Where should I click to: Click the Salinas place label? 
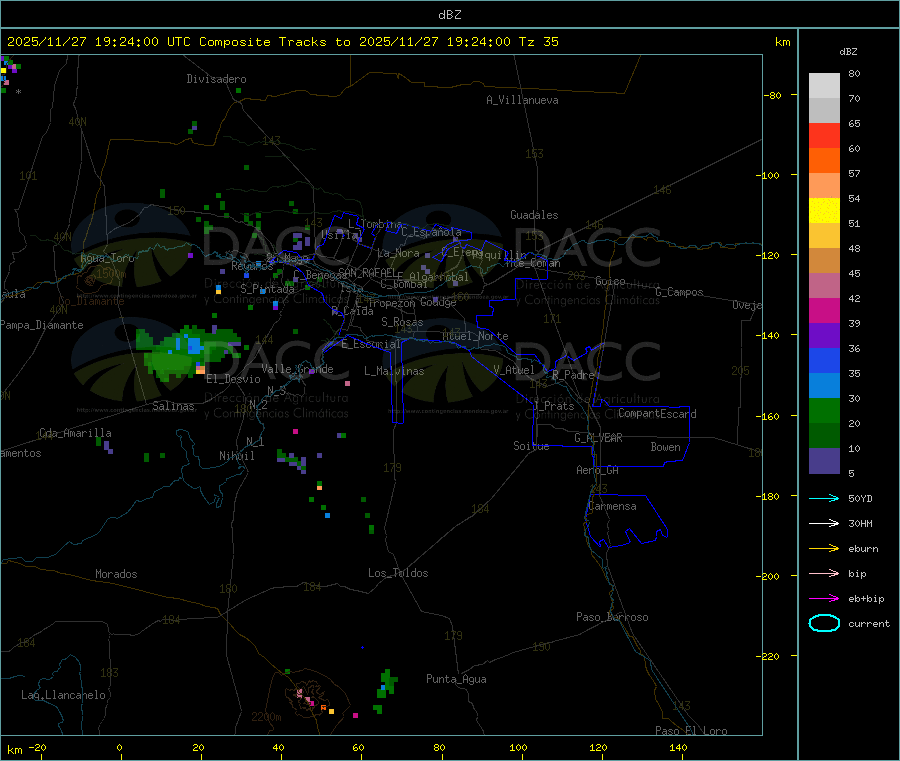pos(173,406)
